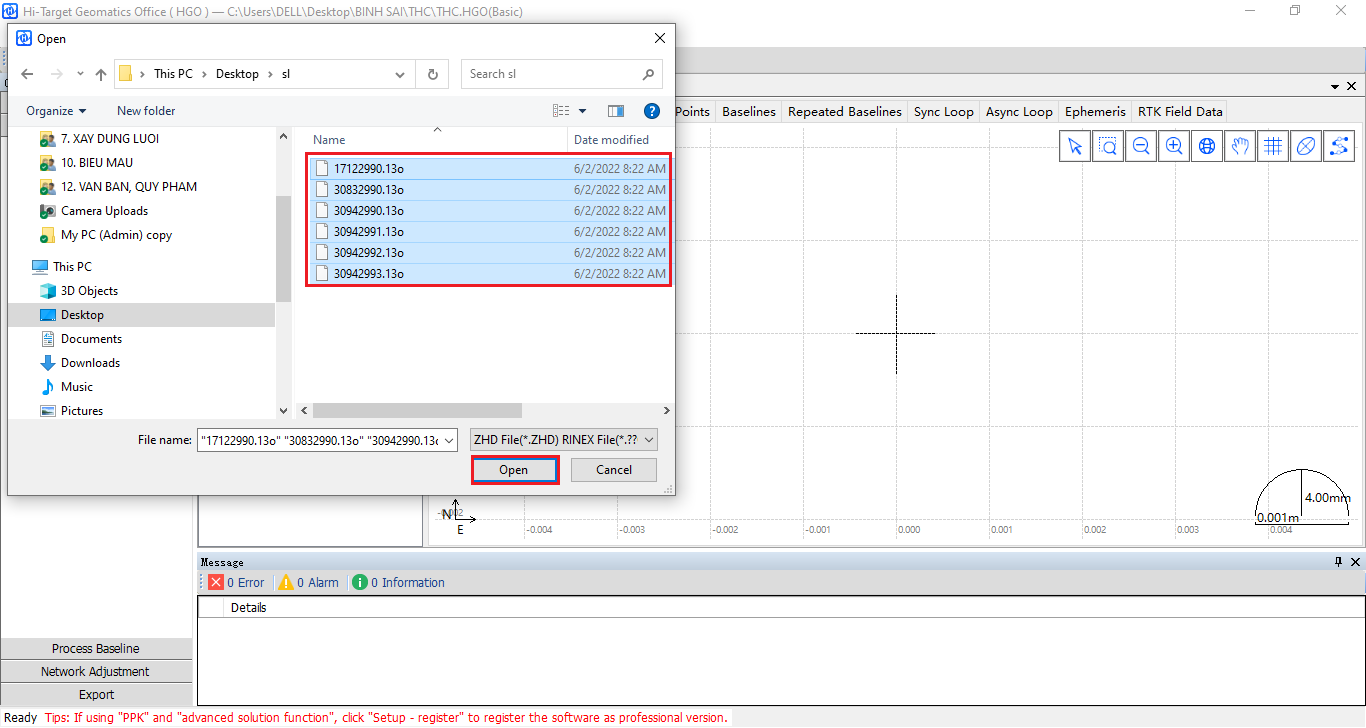
Task: Open the file type filter dropdown
Action: [x=564, y=440]
